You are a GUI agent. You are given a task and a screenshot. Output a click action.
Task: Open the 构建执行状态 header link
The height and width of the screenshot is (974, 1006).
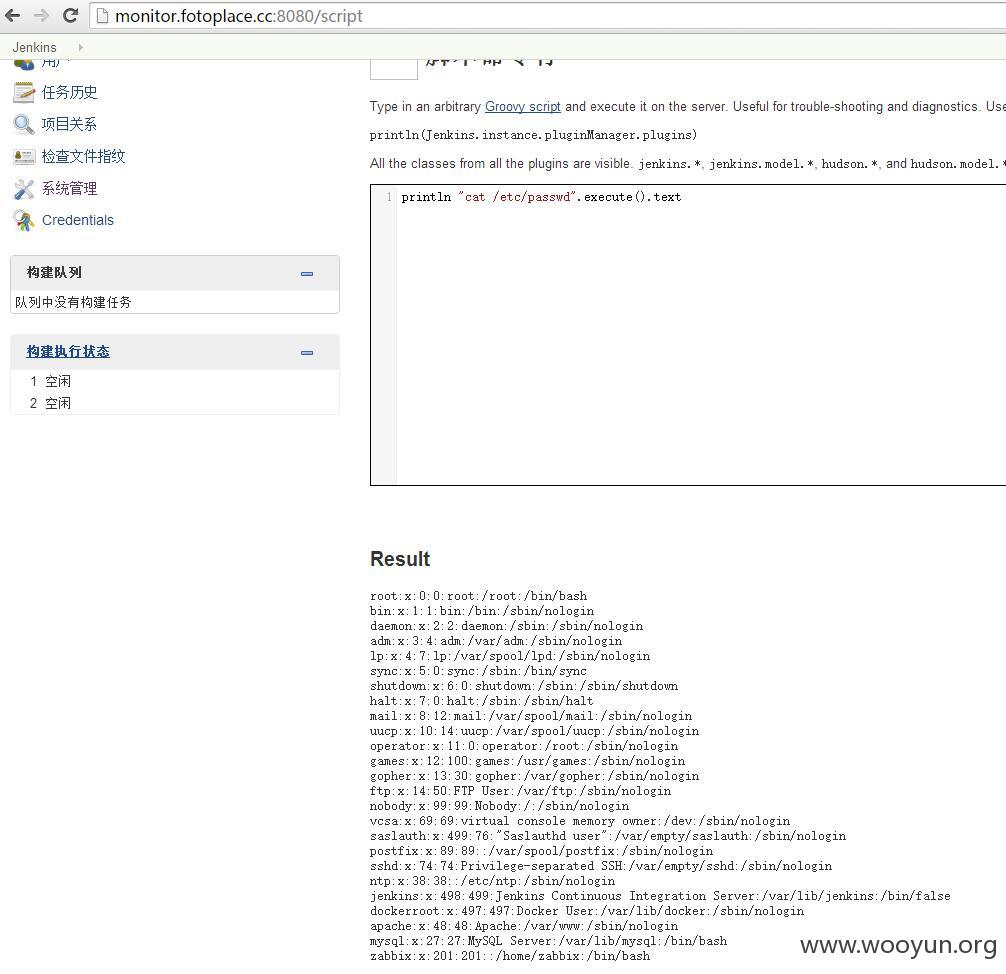(x=68, y=352)
